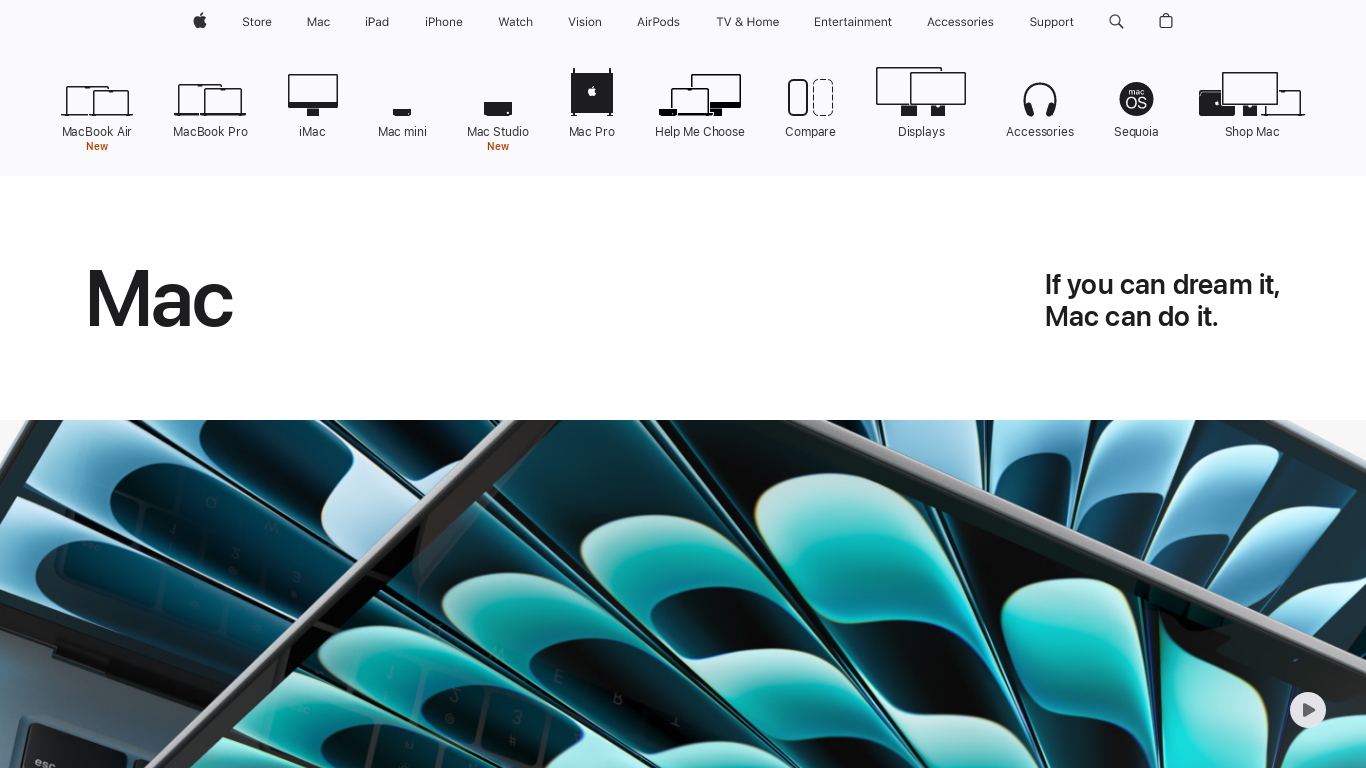Open the Watch menu
The width and height of the screenshot is (1366, 768).
tap(516, 22)
